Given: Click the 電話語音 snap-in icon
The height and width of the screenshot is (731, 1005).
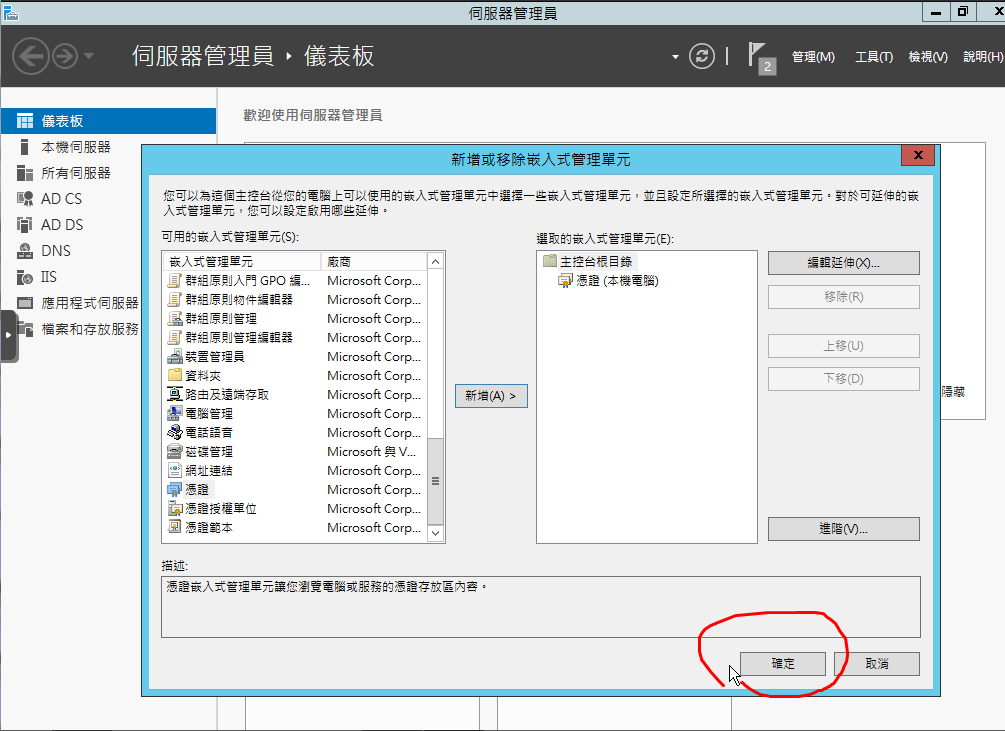Looking at the screenshot, I should coord(174,432).
